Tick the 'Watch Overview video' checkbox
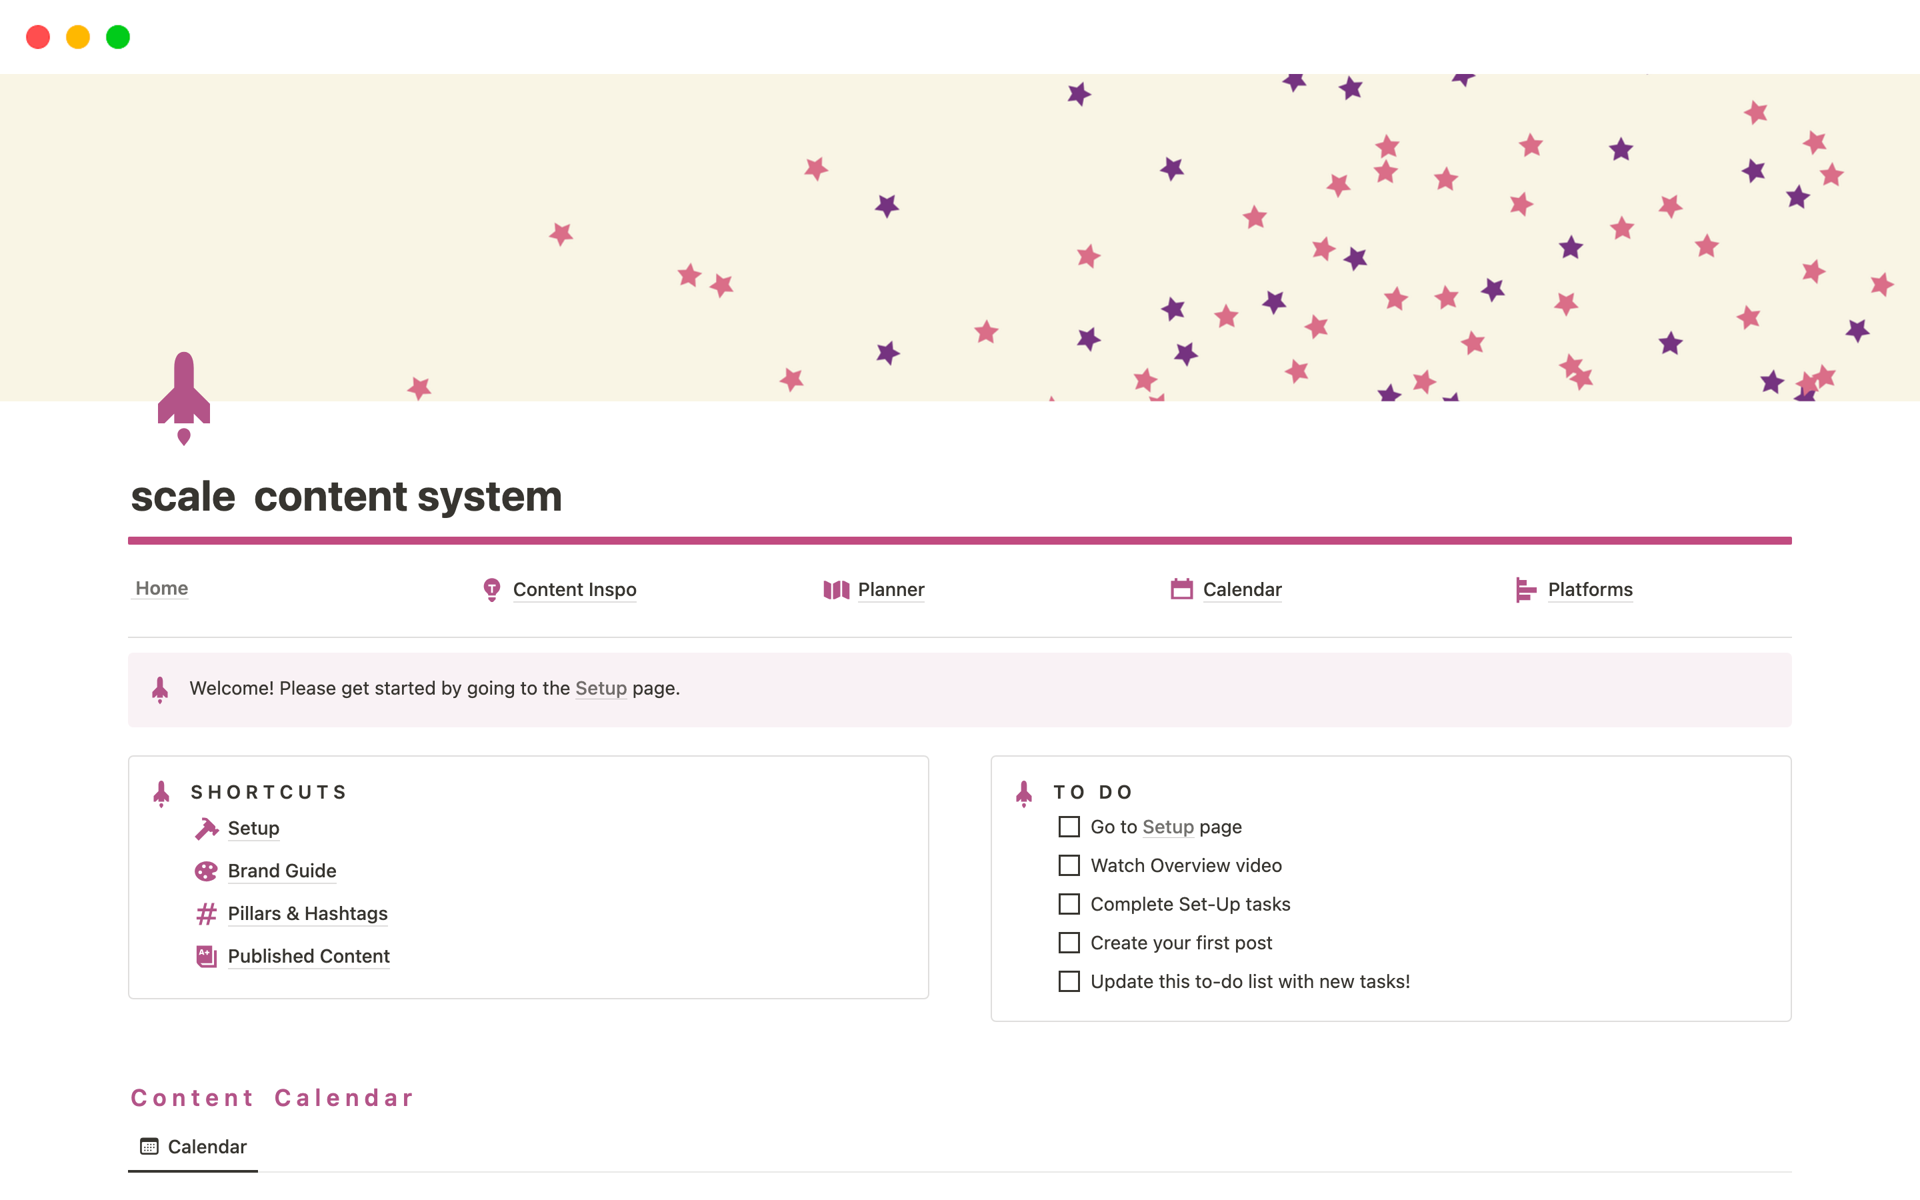1920x1200 pixels. click(x=1069, y=866)
